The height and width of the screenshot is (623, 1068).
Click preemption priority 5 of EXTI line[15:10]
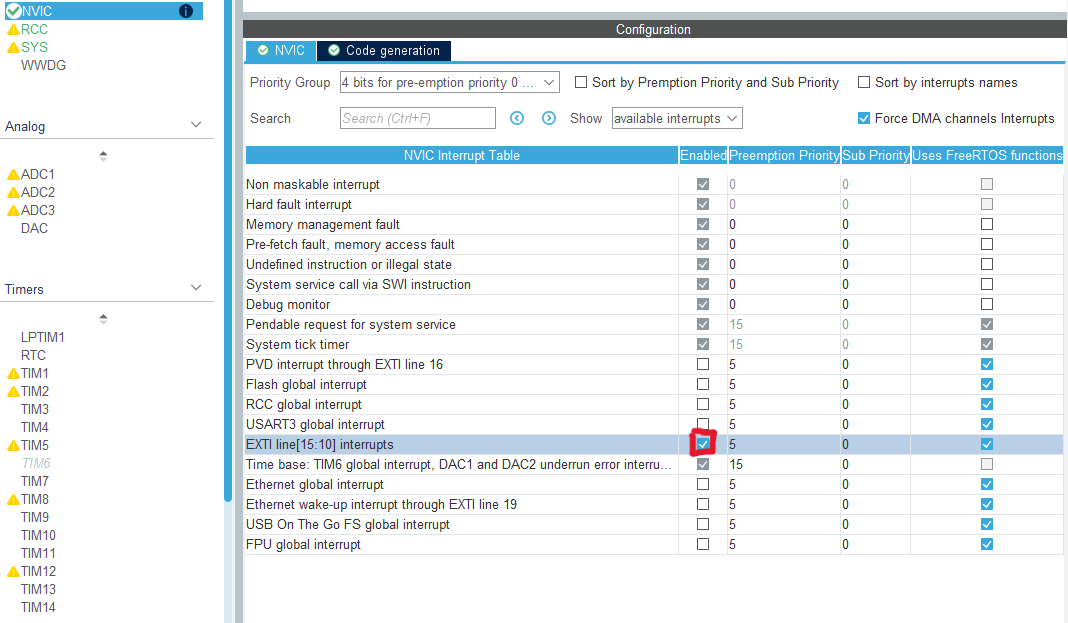point(733,445)
